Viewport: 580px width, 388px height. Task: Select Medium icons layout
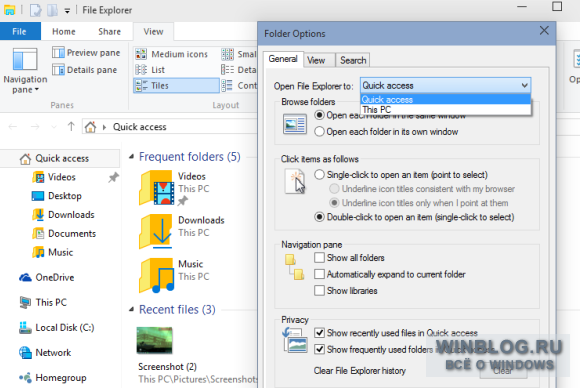171,54
